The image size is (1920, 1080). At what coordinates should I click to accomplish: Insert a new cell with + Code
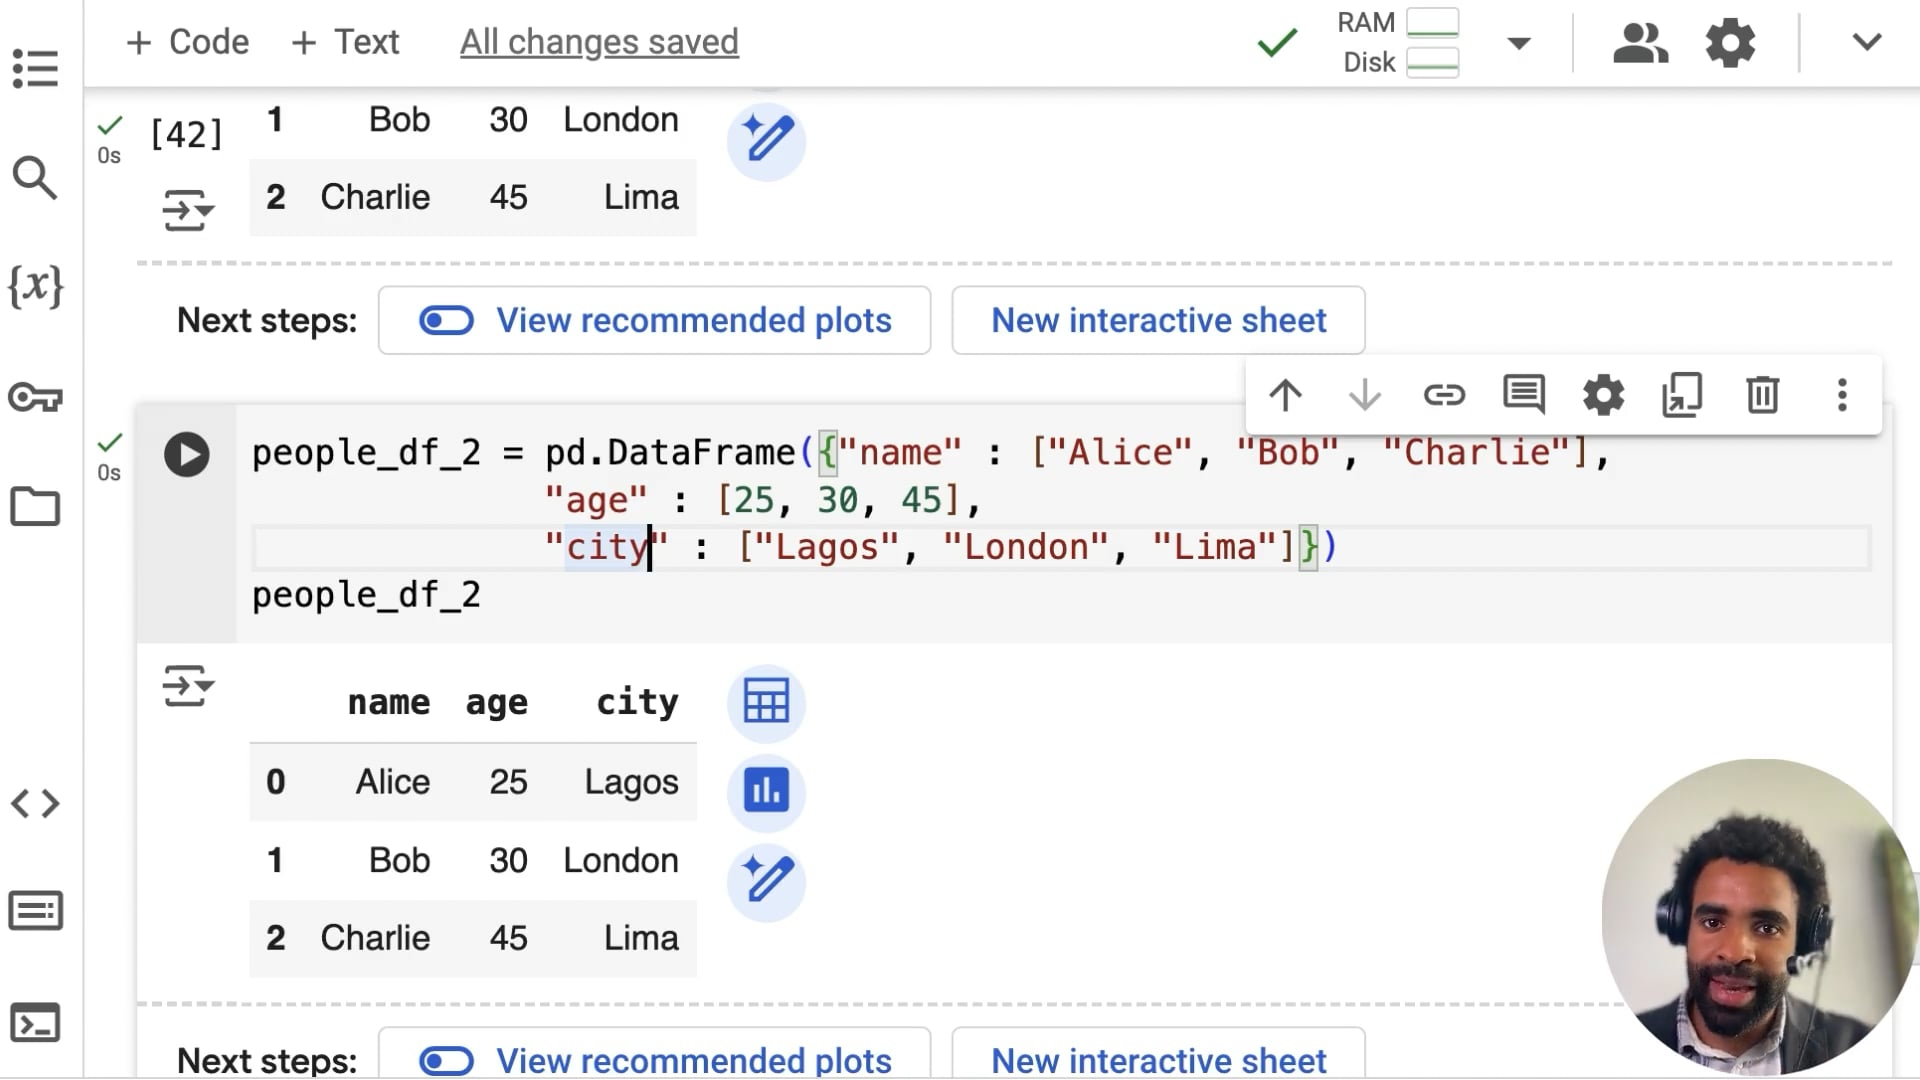[x=186, y=42]
